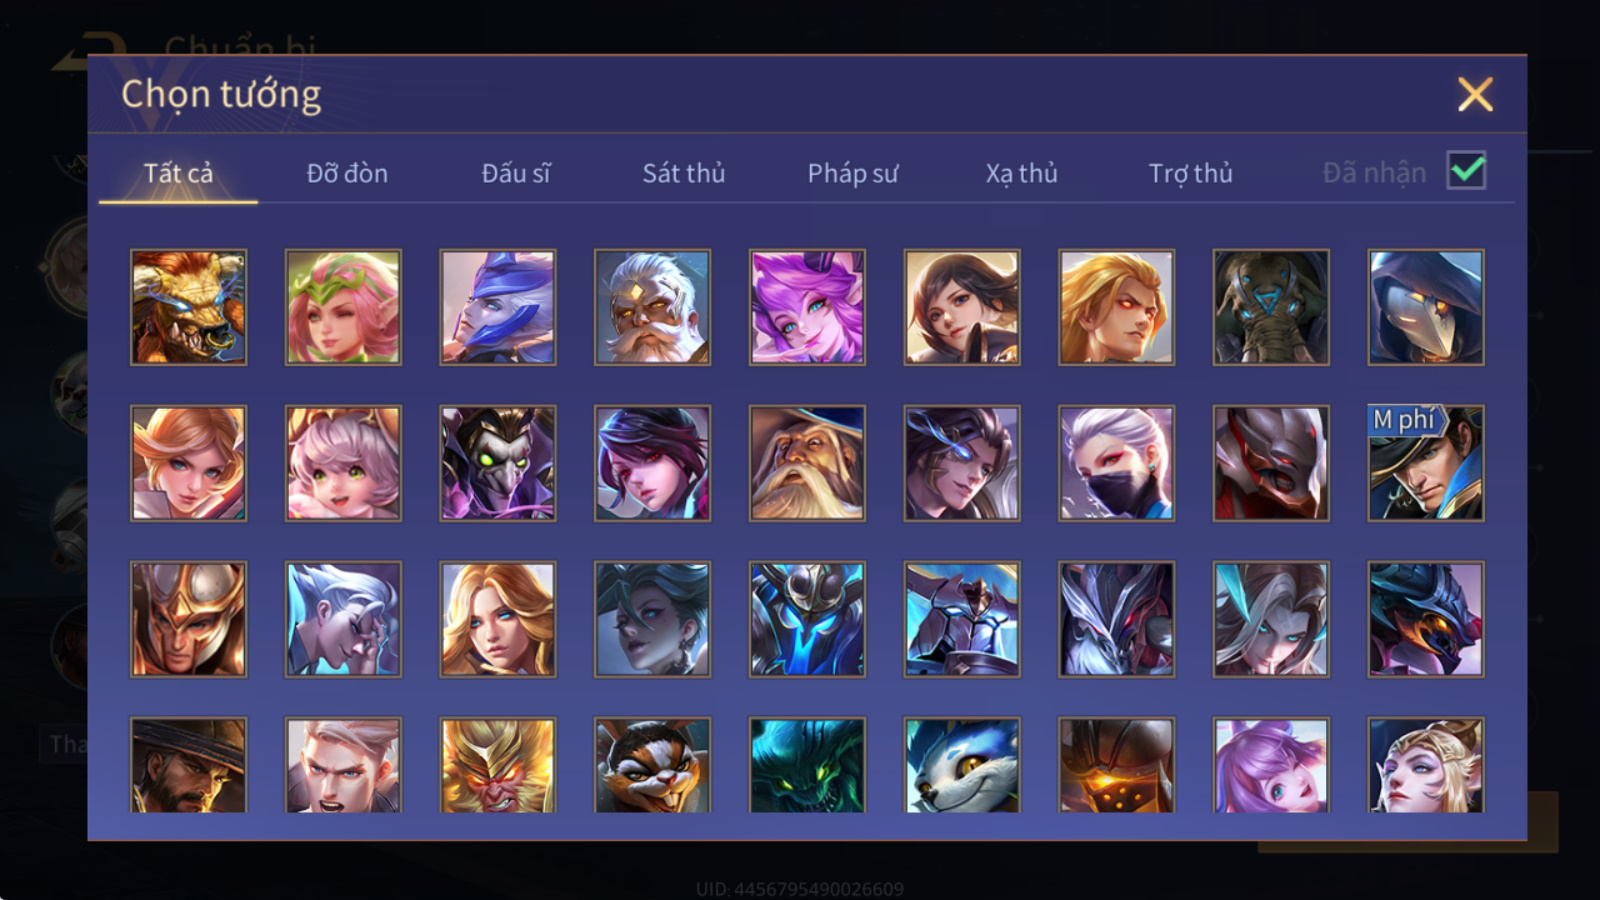Open the Trợ thủ tab
This screenshot has height=900, width=1600.
[x=1190, y=173]
